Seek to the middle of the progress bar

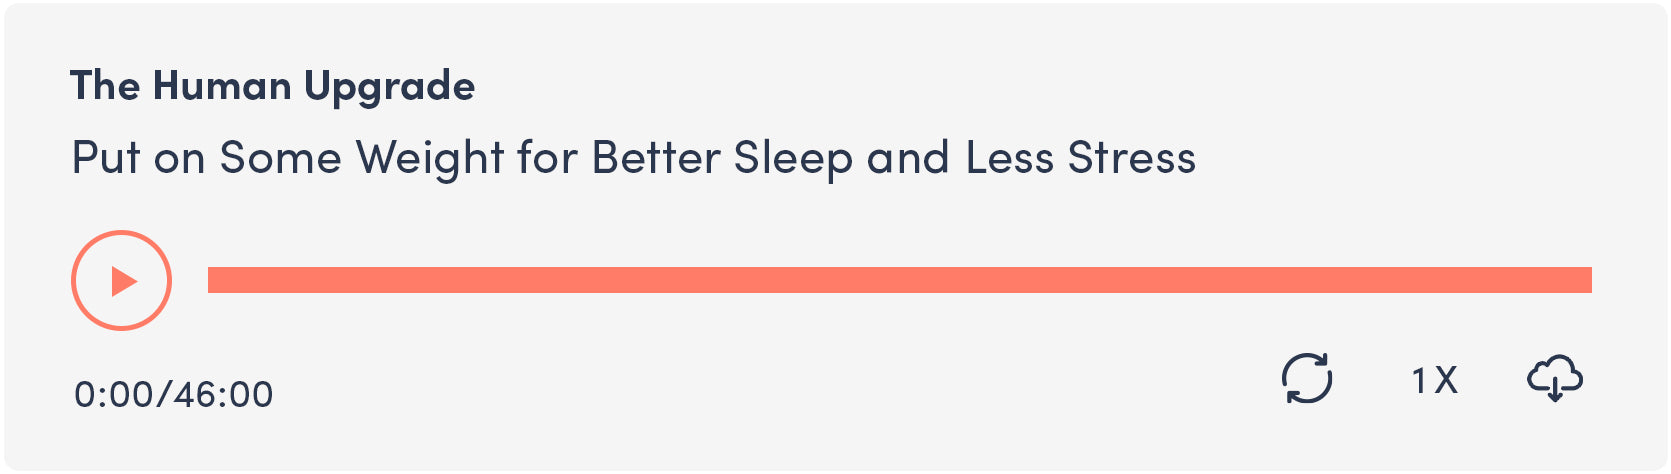coord(900,280)
